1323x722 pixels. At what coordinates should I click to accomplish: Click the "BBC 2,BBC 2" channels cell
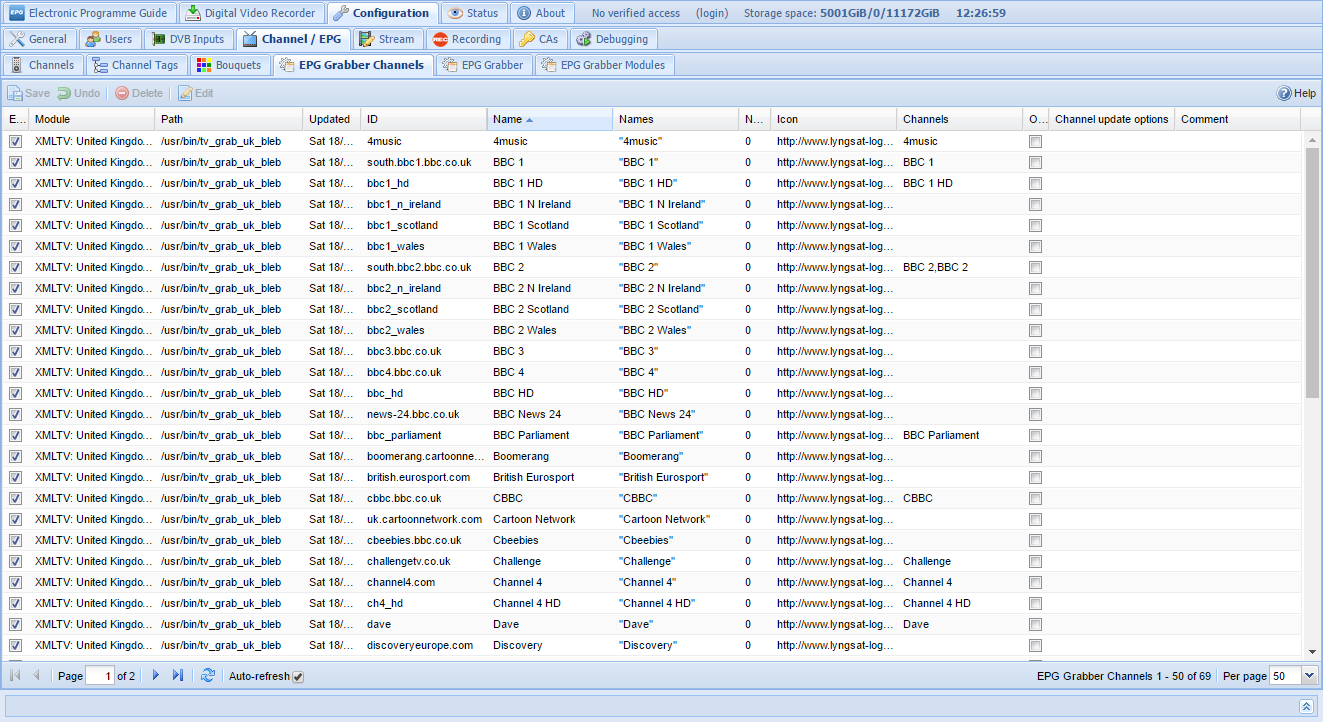click(x=960, y=268)
